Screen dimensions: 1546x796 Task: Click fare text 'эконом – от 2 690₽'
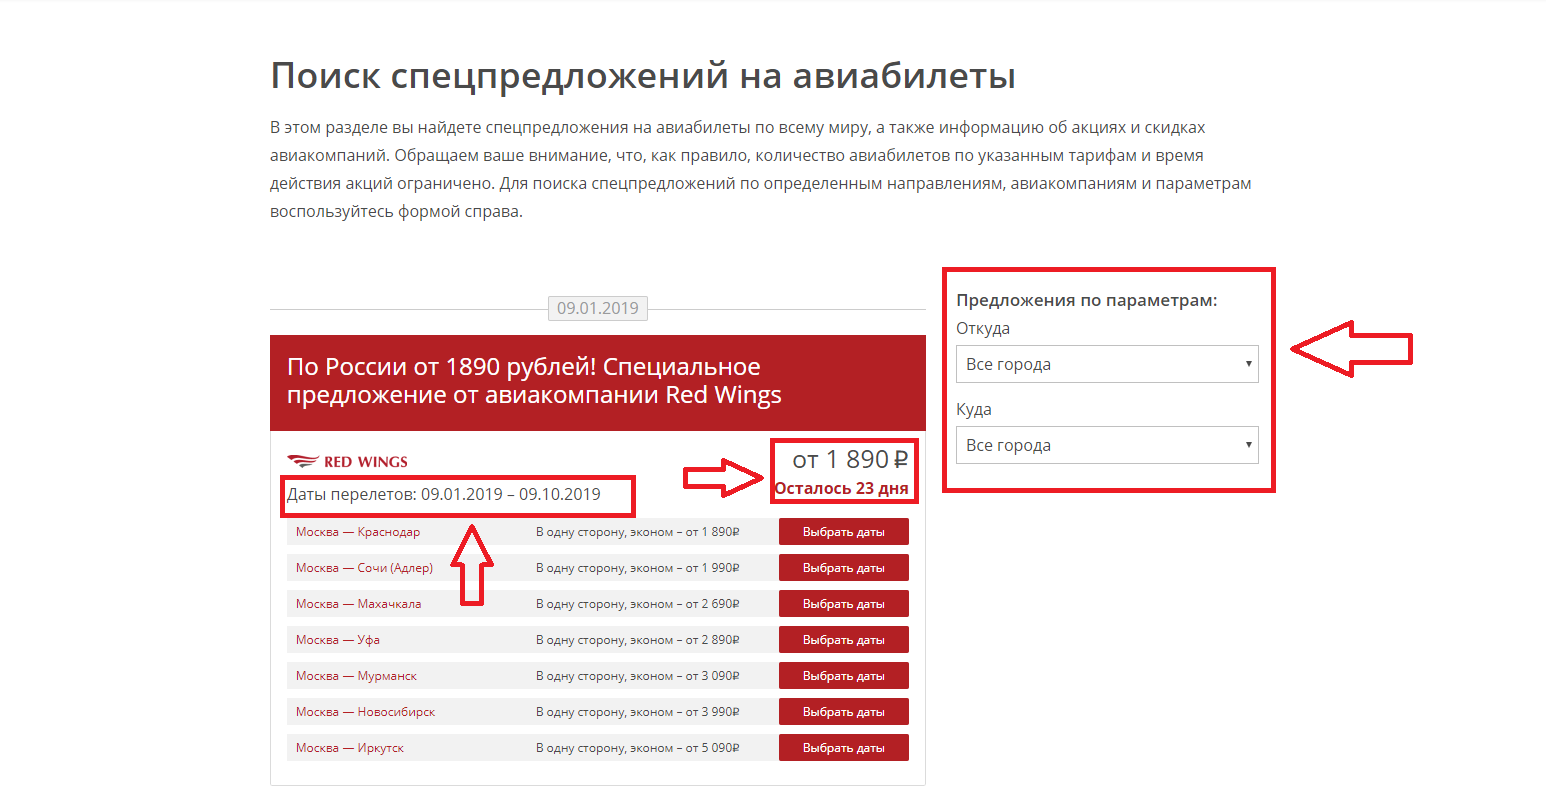684,604
